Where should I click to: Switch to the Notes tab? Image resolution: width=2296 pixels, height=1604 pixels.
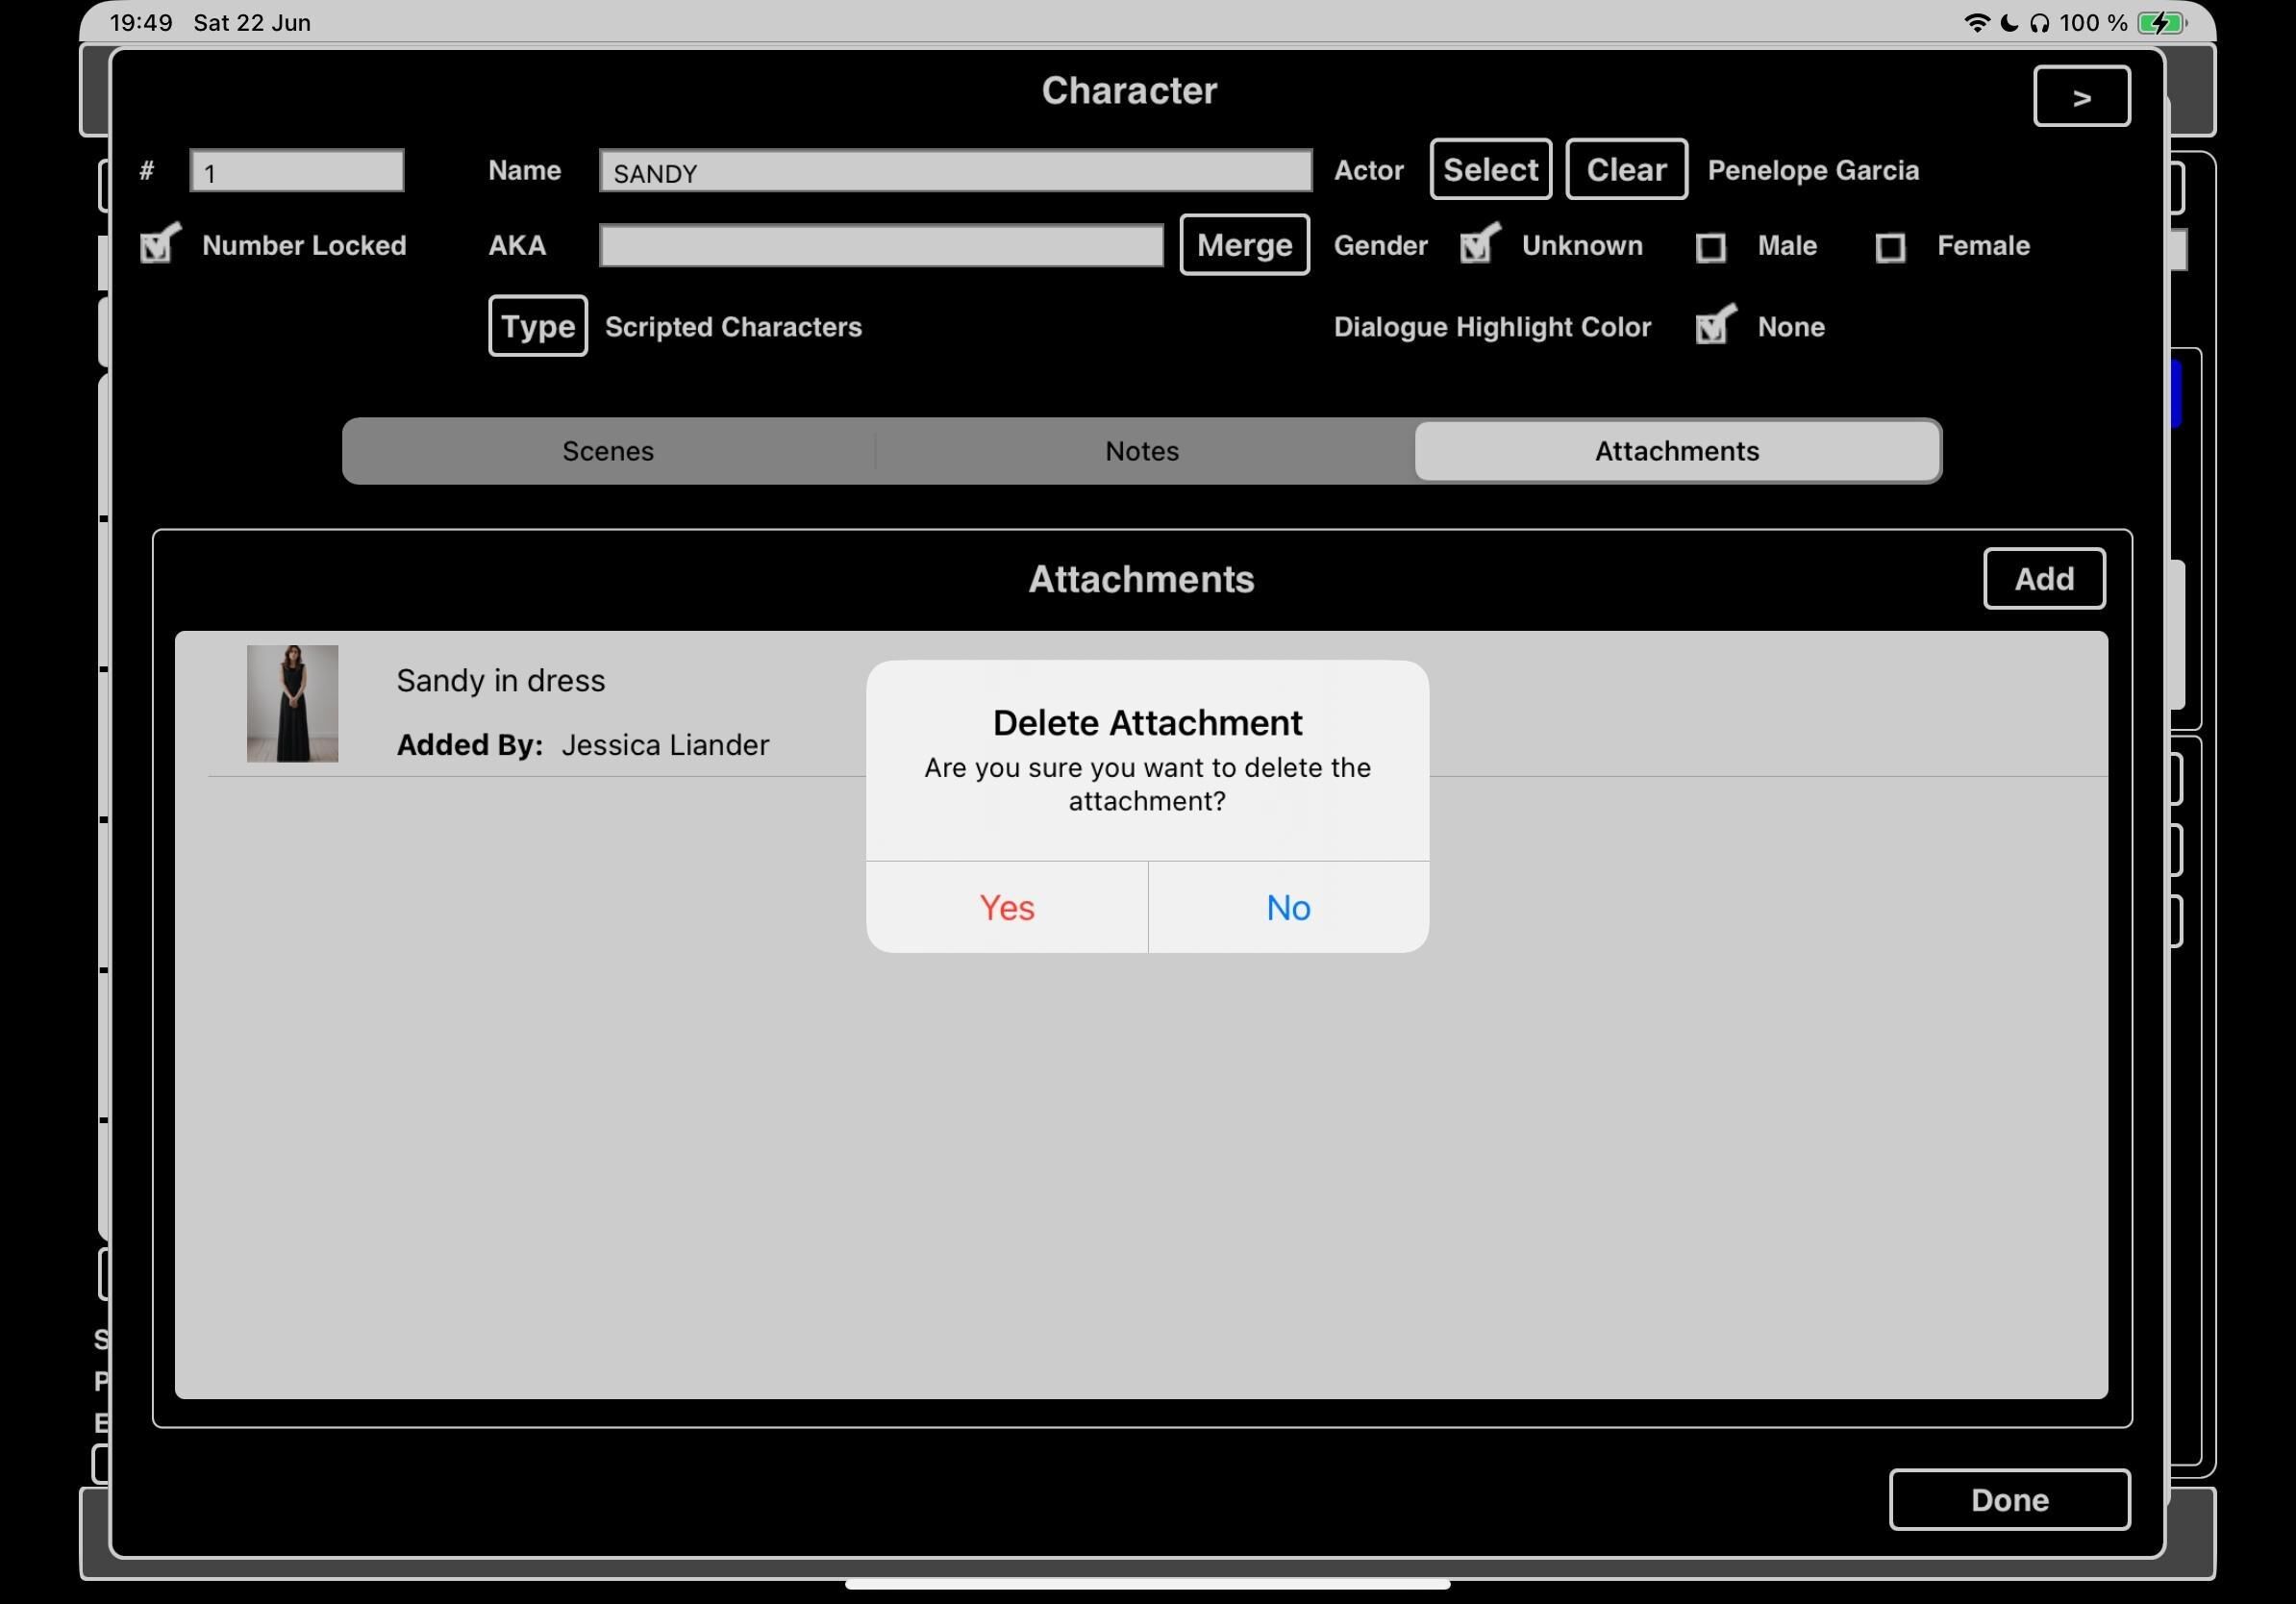[x=1142, y=451]
